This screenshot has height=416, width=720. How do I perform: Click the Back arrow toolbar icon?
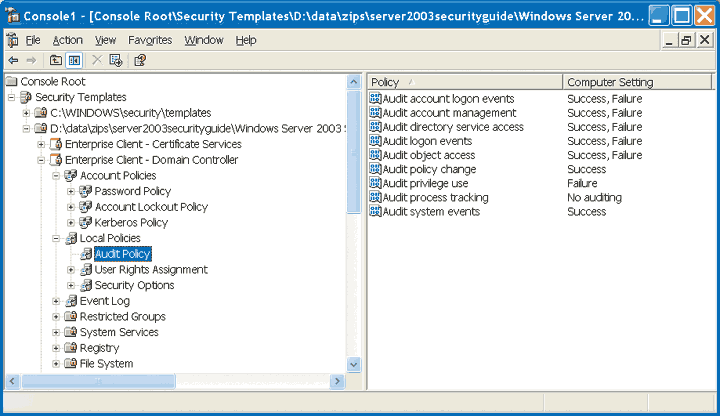click(x=13, y=60)
